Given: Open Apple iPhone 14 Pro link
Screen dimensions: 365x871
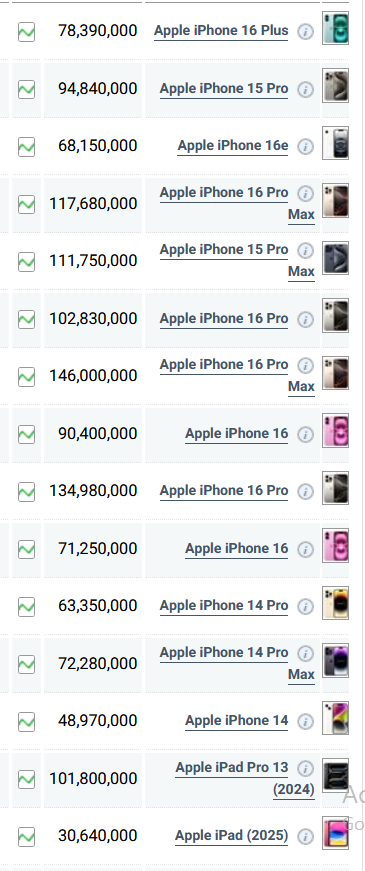Looking at the screenshot, I should click(x=224, y=606).
